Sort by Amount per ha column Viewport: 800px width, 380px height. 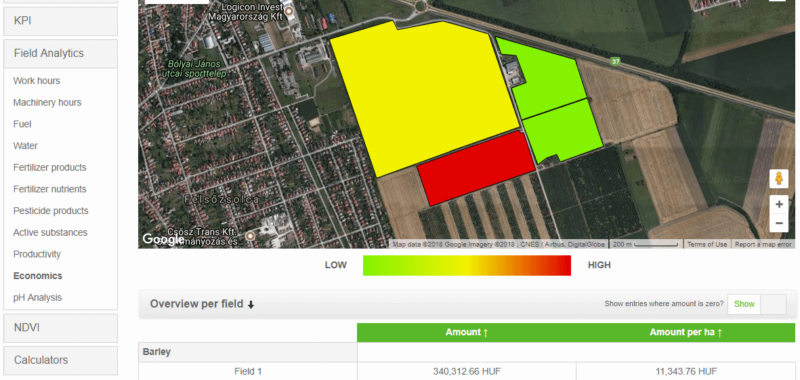point(685,333)
